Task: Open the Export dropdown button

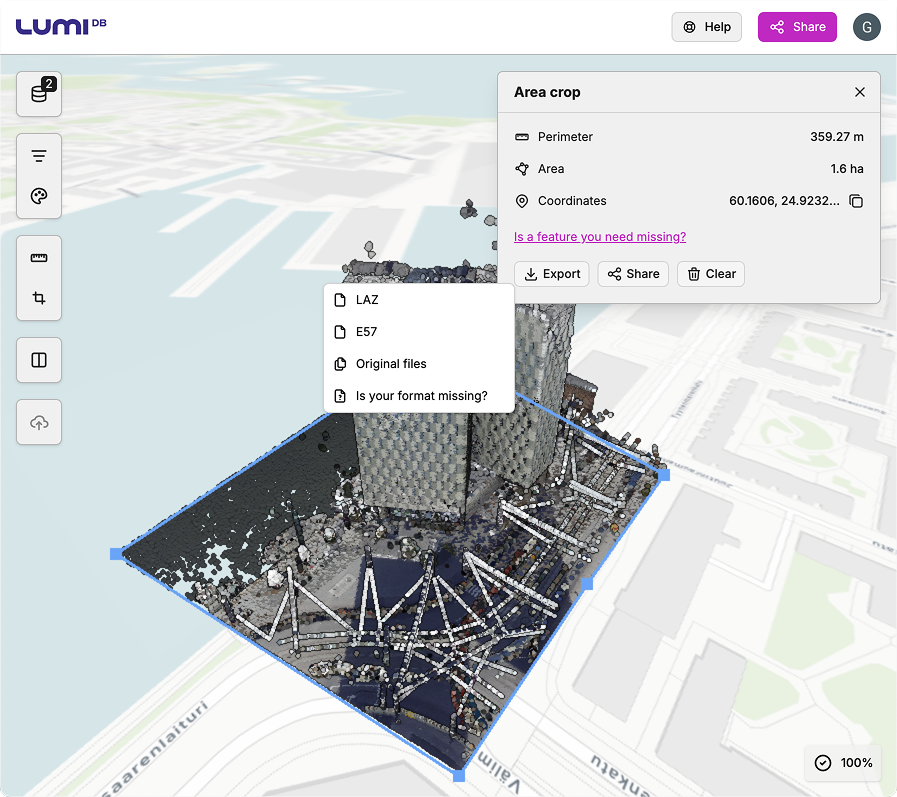Action: [552, 274]
